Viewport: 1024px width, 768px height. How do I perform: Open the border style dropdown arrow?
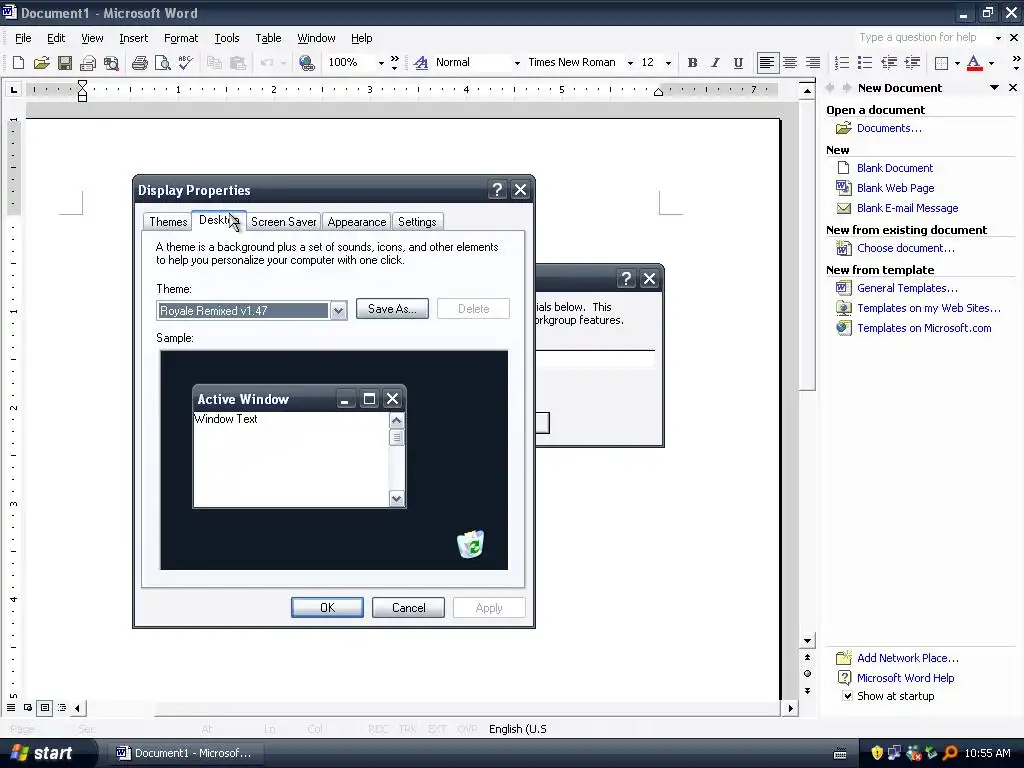(x=957, y=63)
